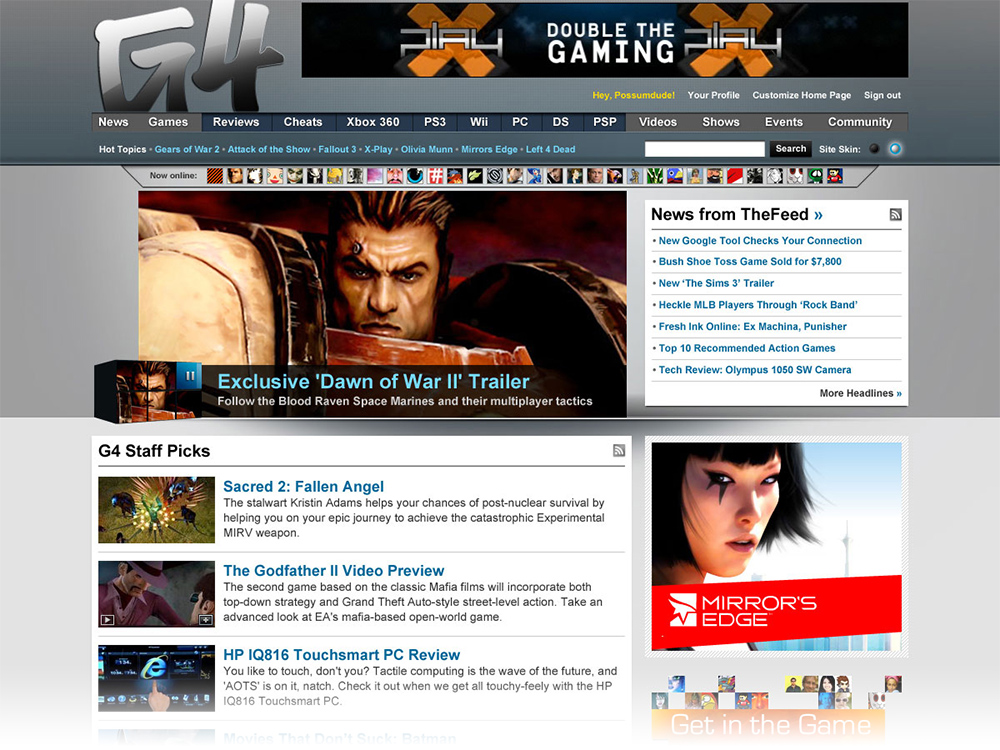The image size is (1000, 750).
Task: Open Fallout 3 hot topic
Action: tap(337, 149)
